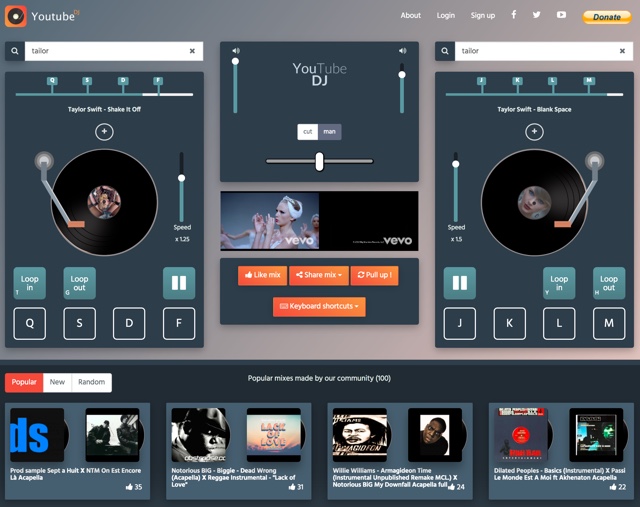640x507 pixels.
Task: Trigger the J cue pad
Action: (460, 323)
